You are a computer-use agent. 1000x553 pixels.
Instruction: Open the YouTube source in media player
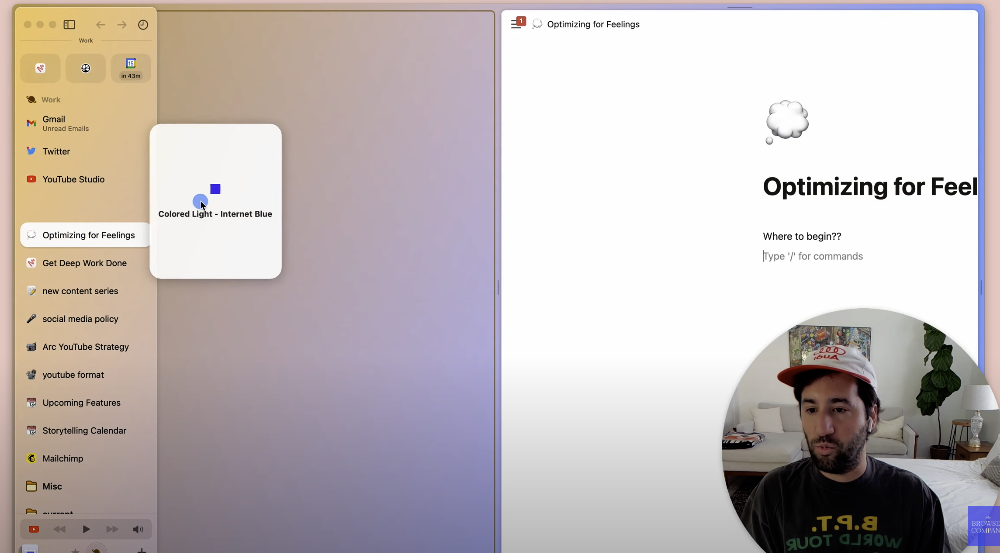click(x=34, y=529)
